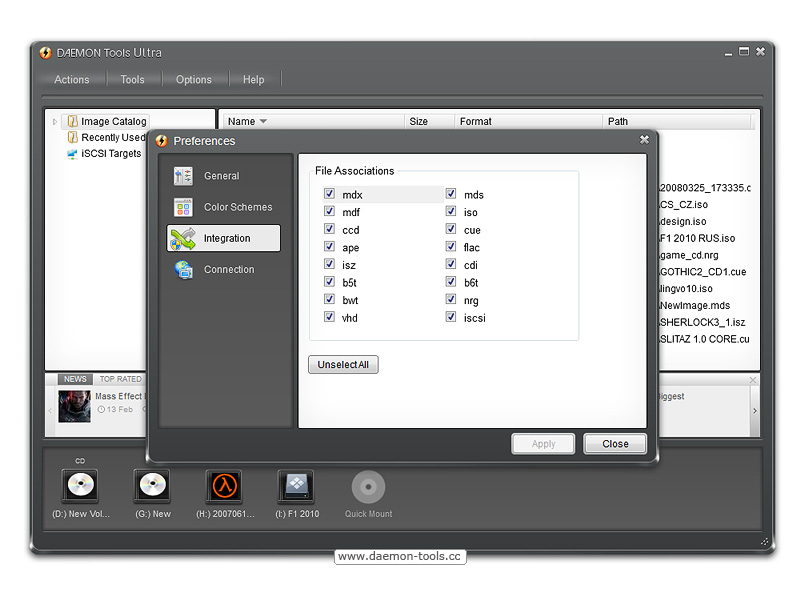Uncheck the b5t file association
Screen dimensions: 800x600
330,282
